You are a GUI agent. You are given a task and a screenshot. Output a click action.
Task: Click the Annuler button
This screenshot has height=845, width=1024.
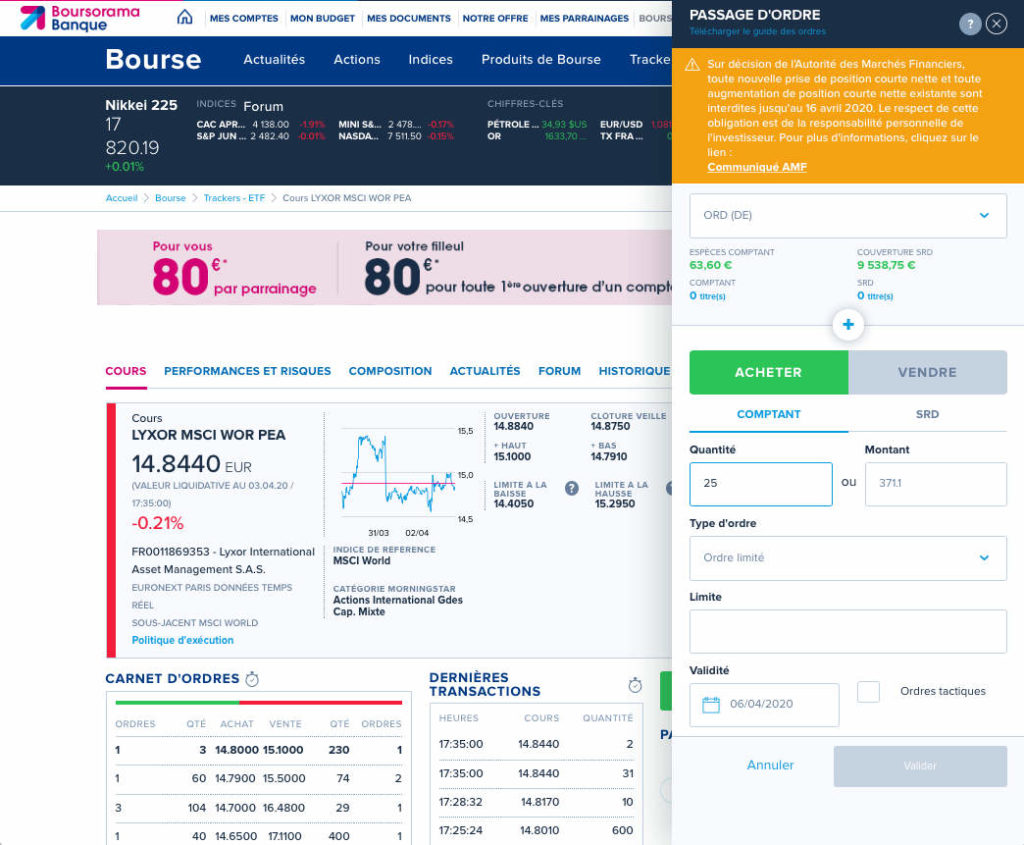(x=771, y=765)
